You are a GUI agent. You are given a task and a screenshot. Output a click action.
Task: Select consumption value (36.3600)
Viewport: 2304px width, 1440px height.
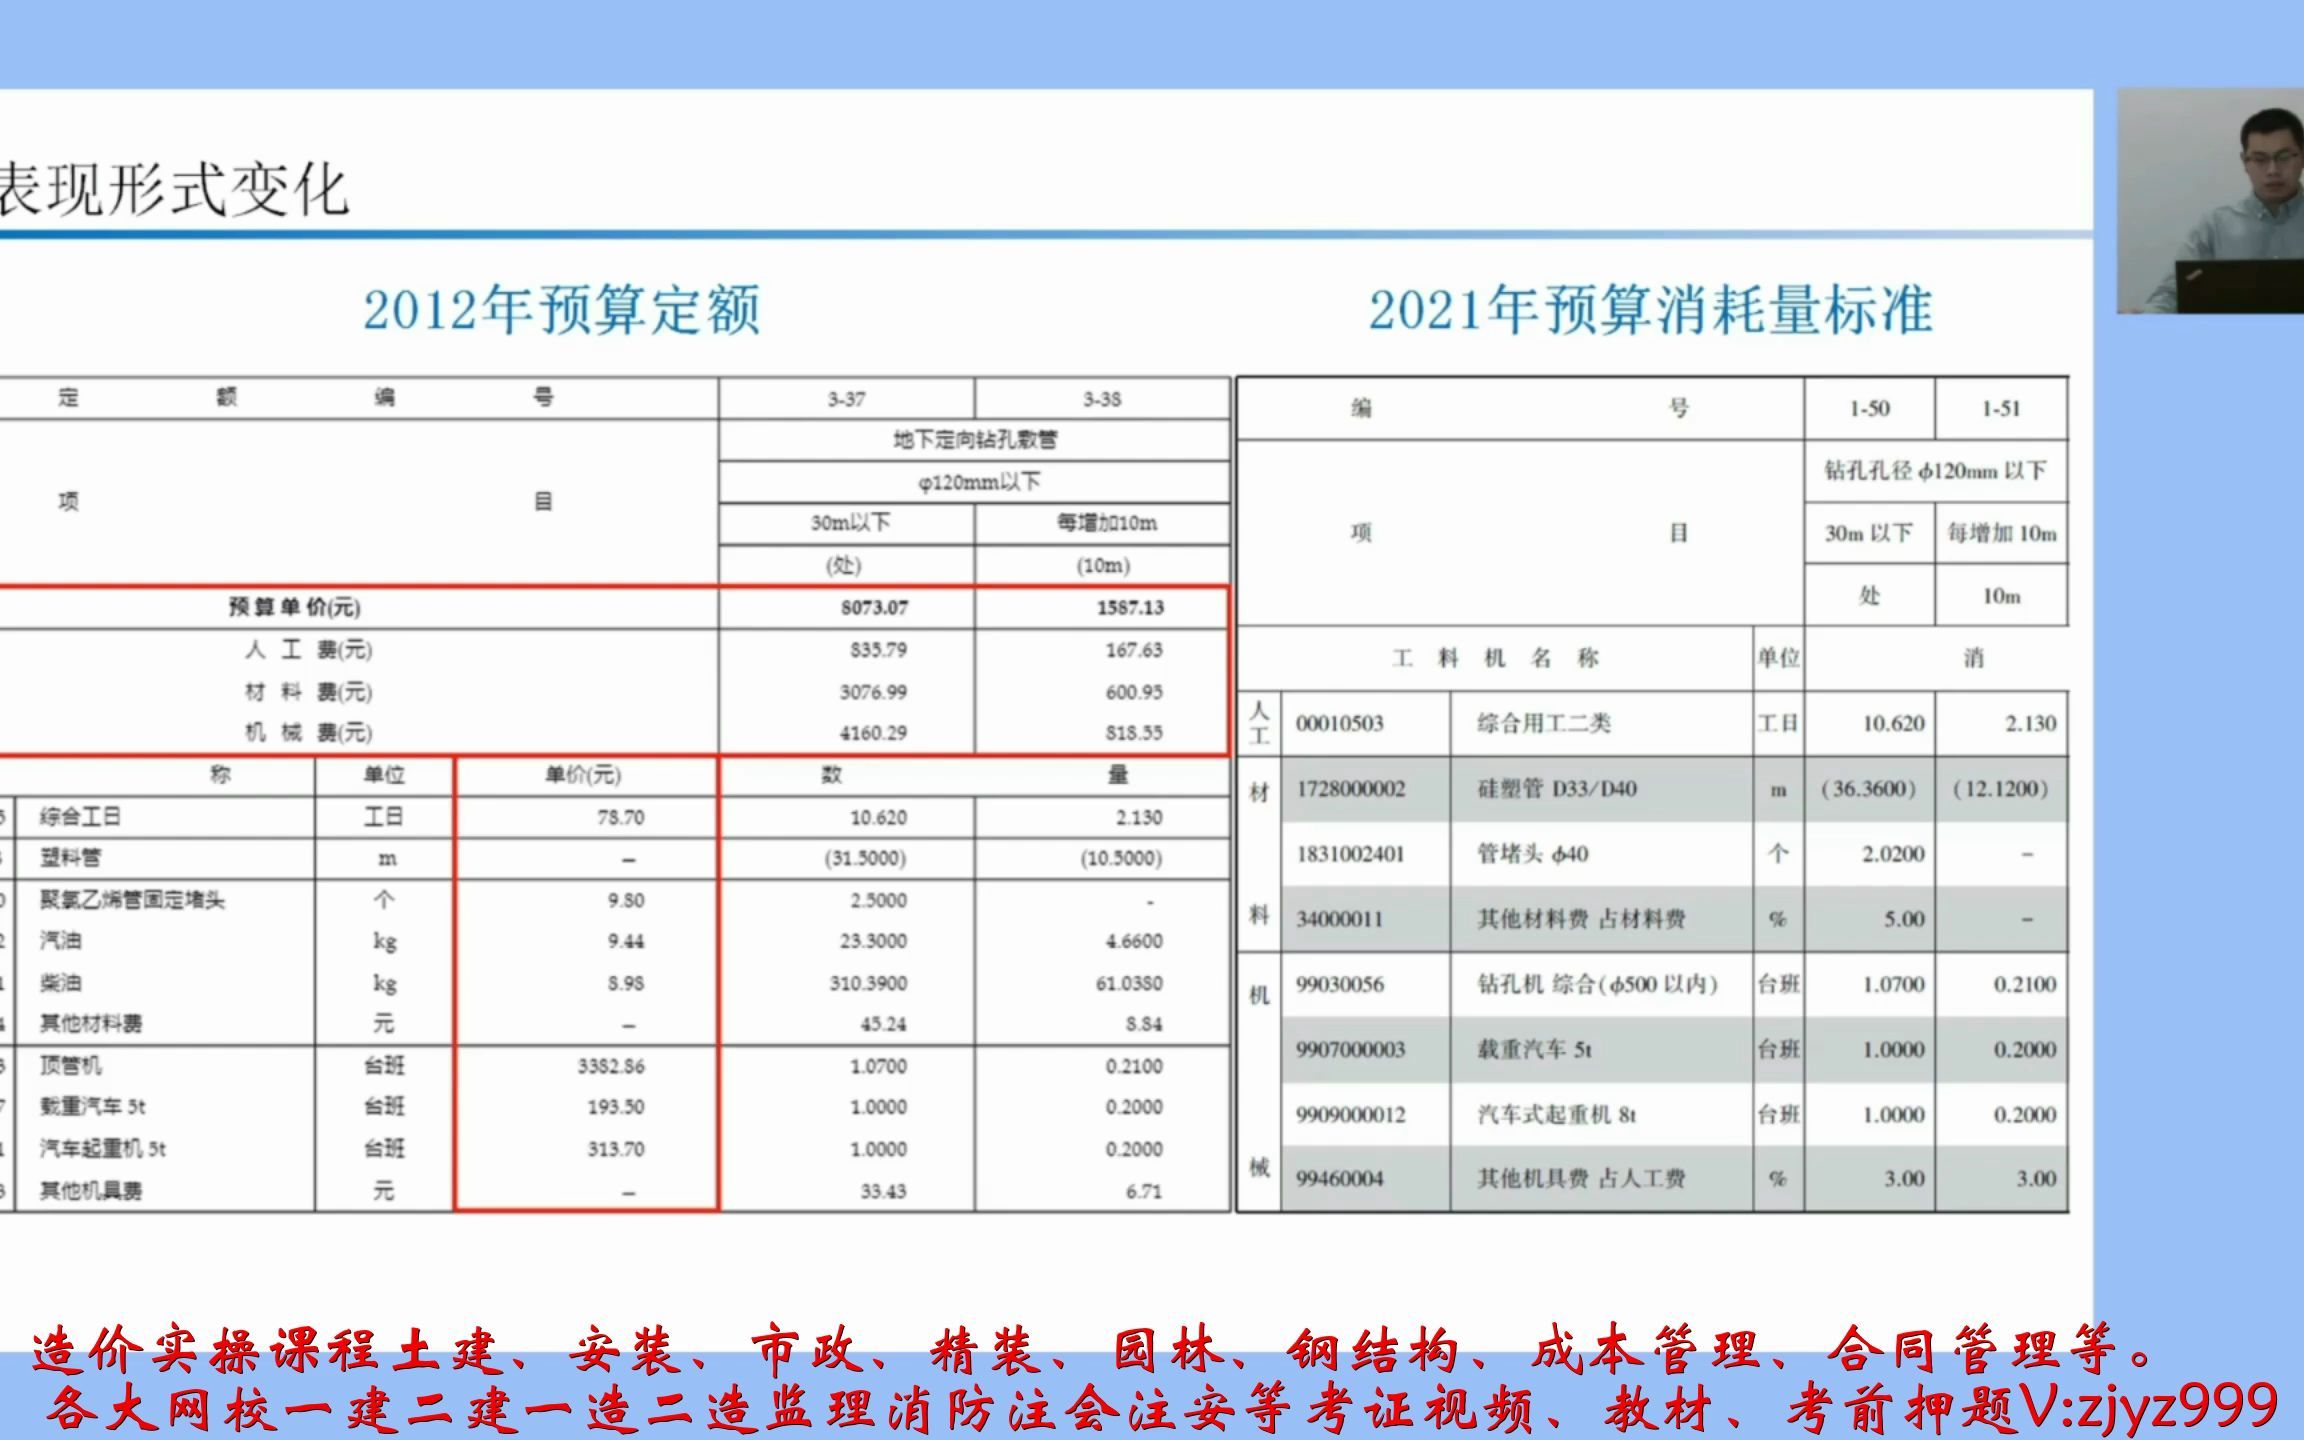coord(1868,789)
